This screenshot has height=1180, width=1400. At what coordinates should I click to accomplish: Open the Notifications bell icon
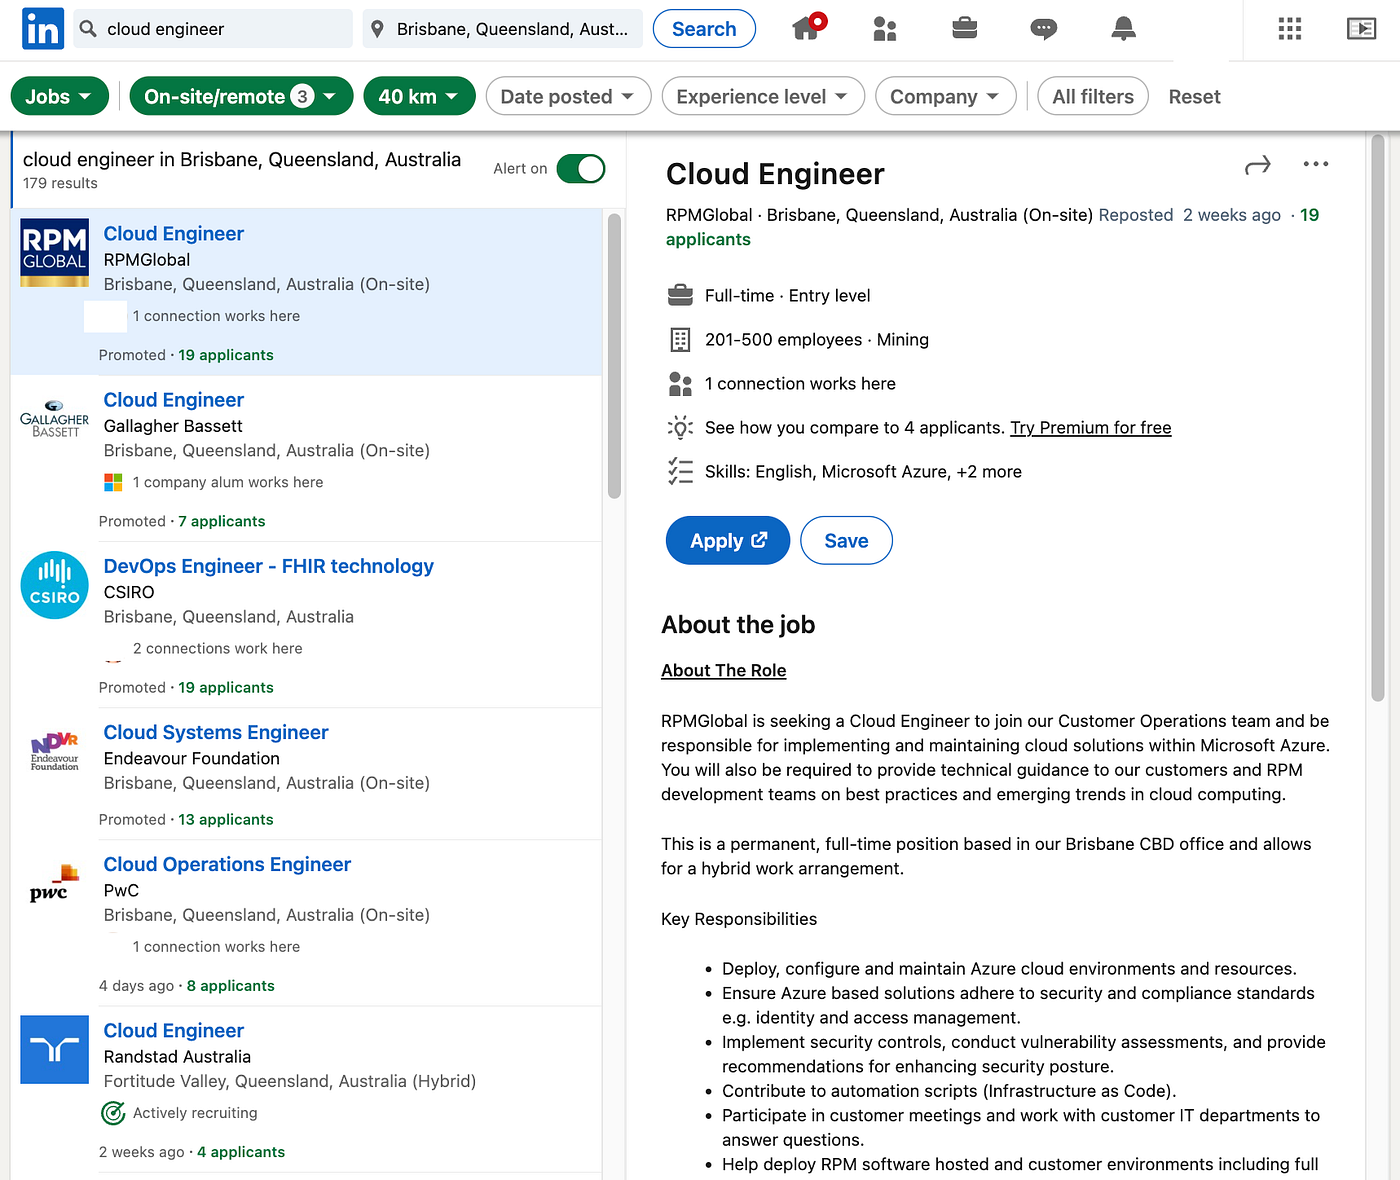click(1123, 29)
